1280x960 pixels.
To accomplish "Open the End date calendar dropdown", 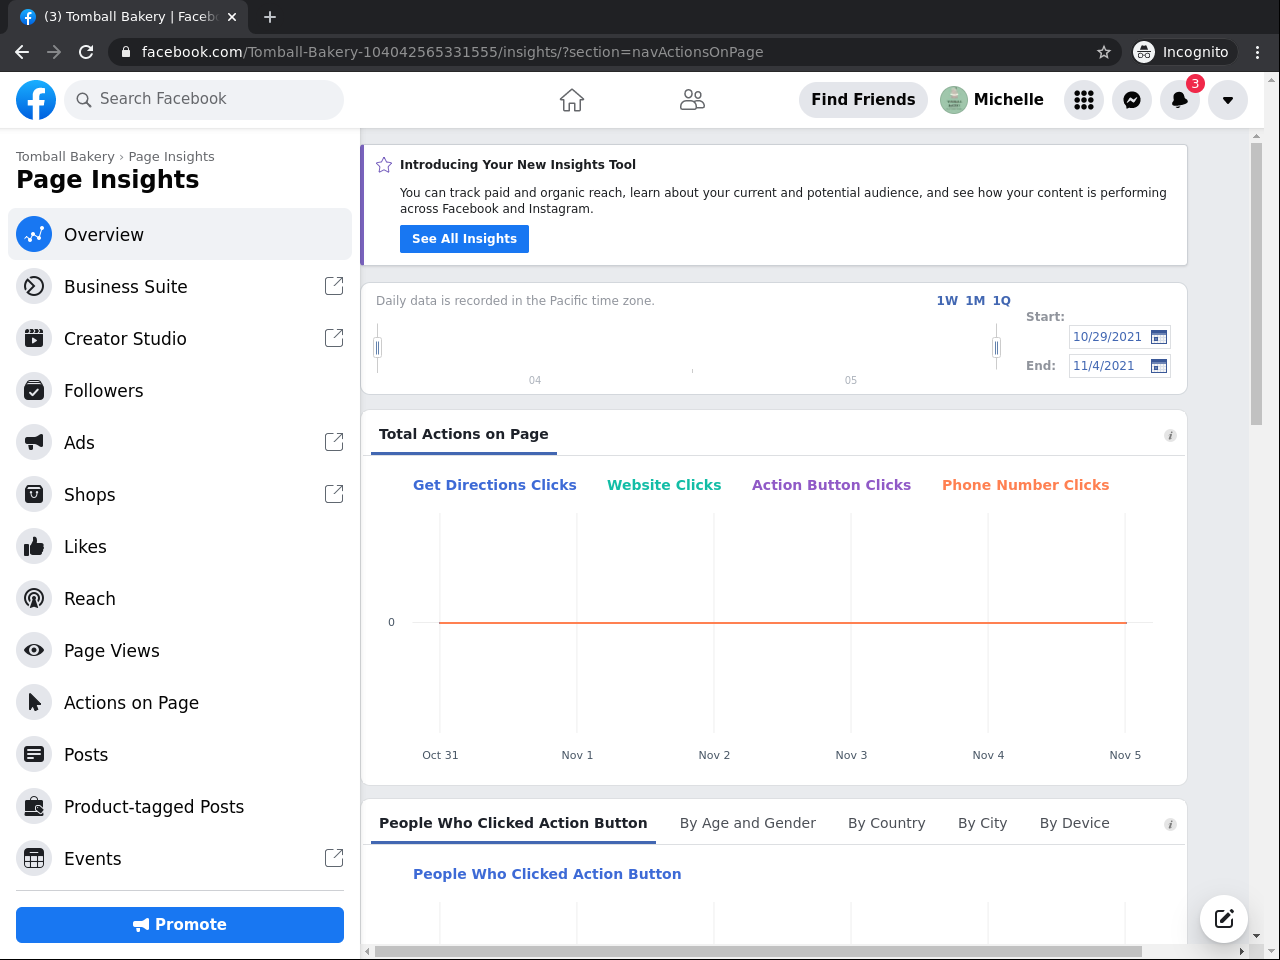I will 1159,366.
